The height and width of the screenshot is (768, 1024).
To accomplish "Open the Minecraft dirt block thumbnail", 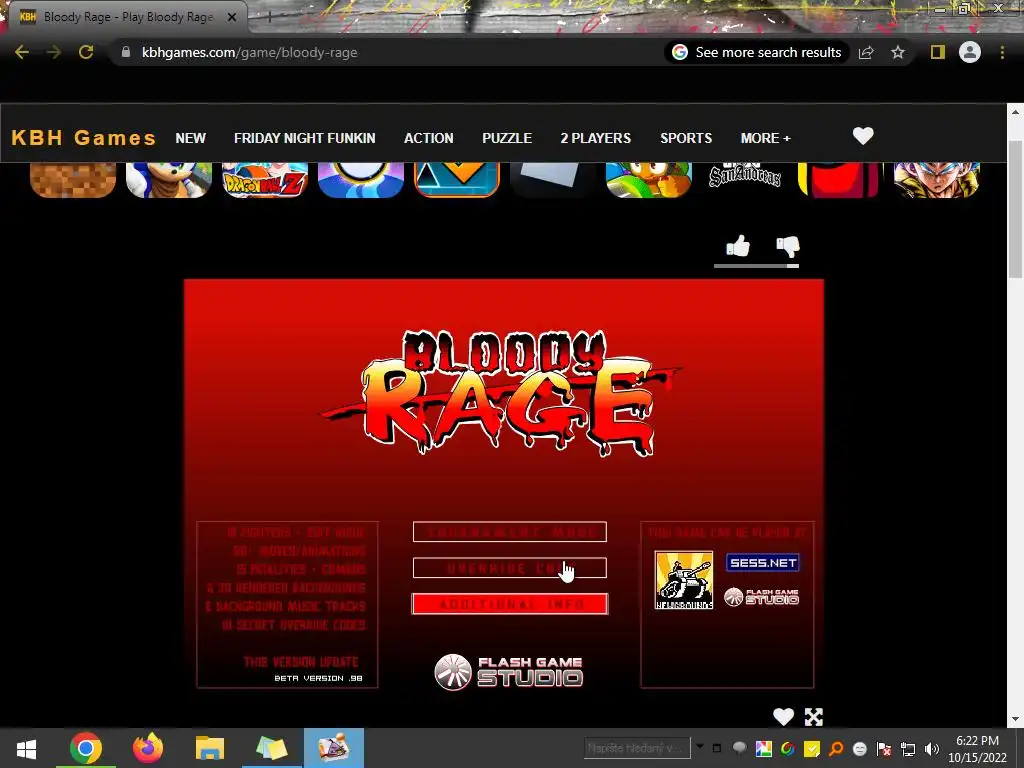I will coord(72,180).
